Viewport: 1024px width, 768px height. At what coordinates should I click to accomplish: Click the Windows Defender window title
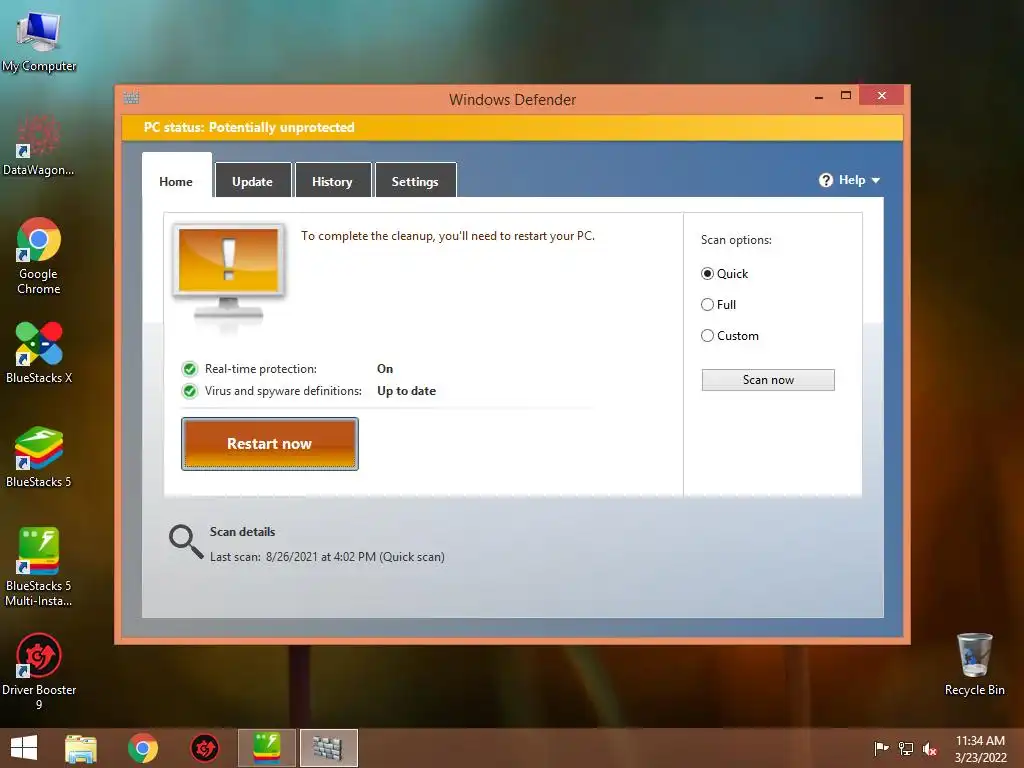[513, 99]
